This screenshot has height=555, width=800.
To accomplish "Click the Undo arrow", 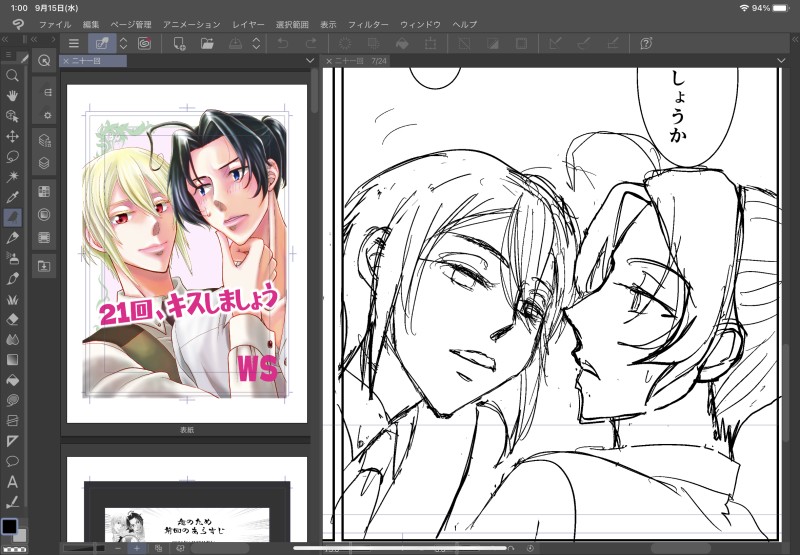I will tap(282, 44).
